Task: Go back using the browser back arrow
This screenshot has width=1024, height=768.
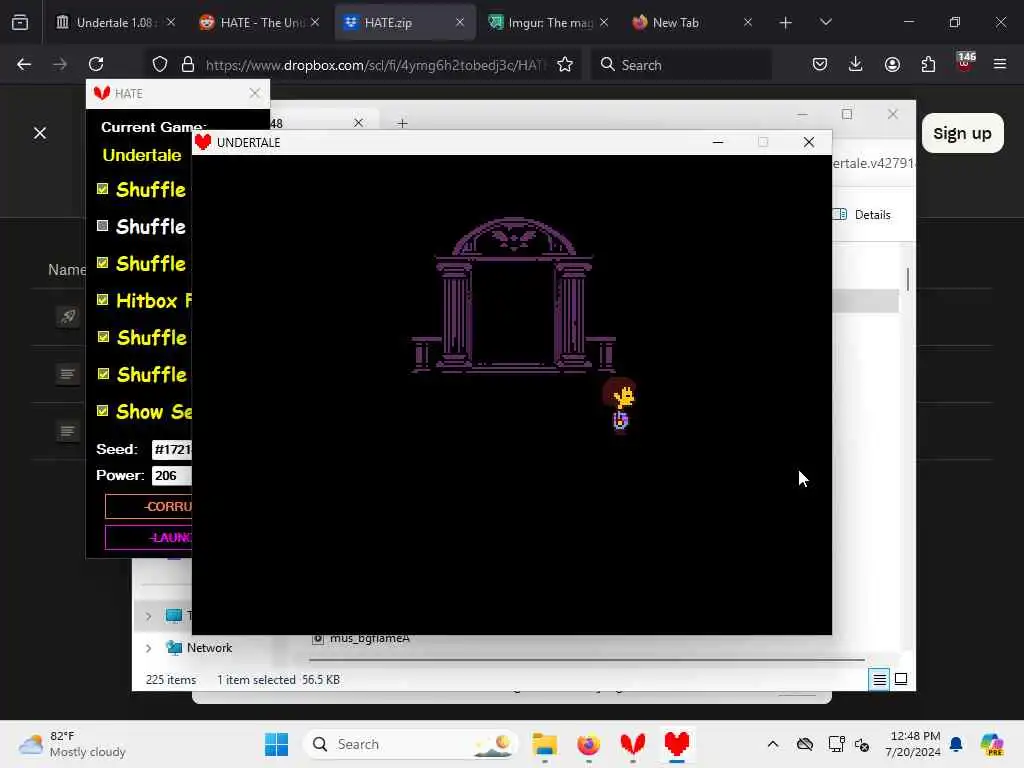Action: coord(24,64)
